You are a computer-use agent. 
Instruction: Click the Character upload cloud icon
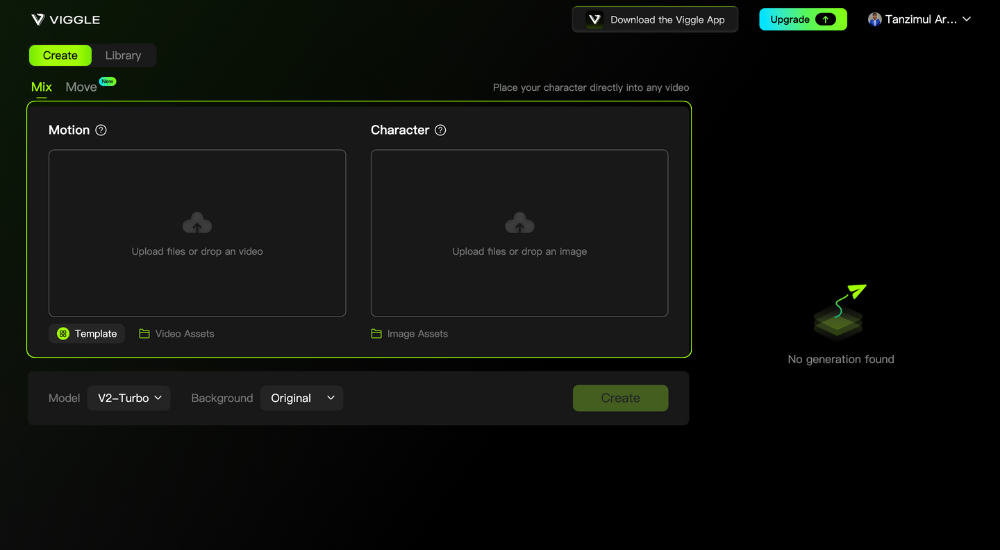coord(519,223)
